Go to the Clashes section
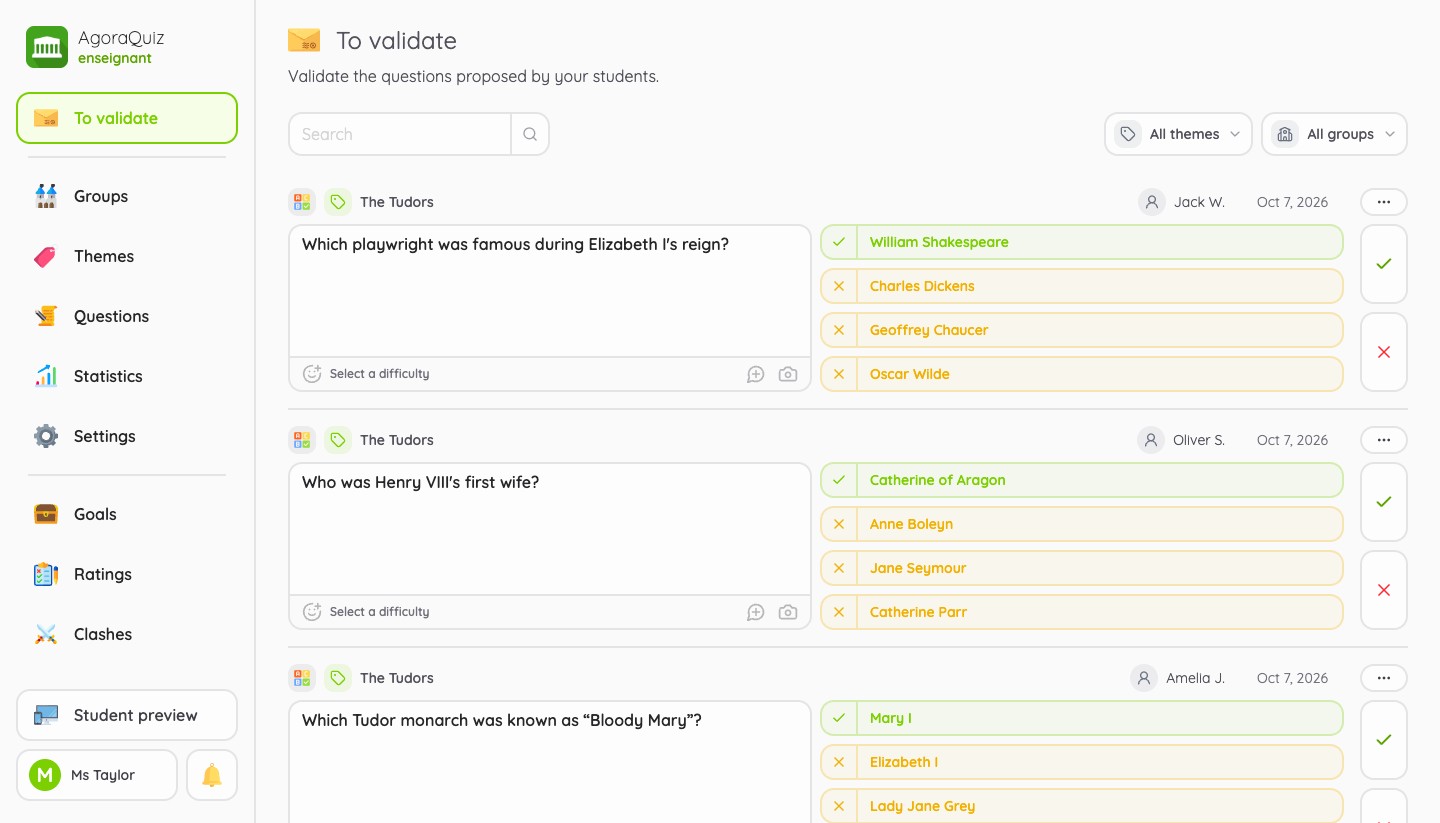Screen dimensions: 1440x823 pos(127,634)
